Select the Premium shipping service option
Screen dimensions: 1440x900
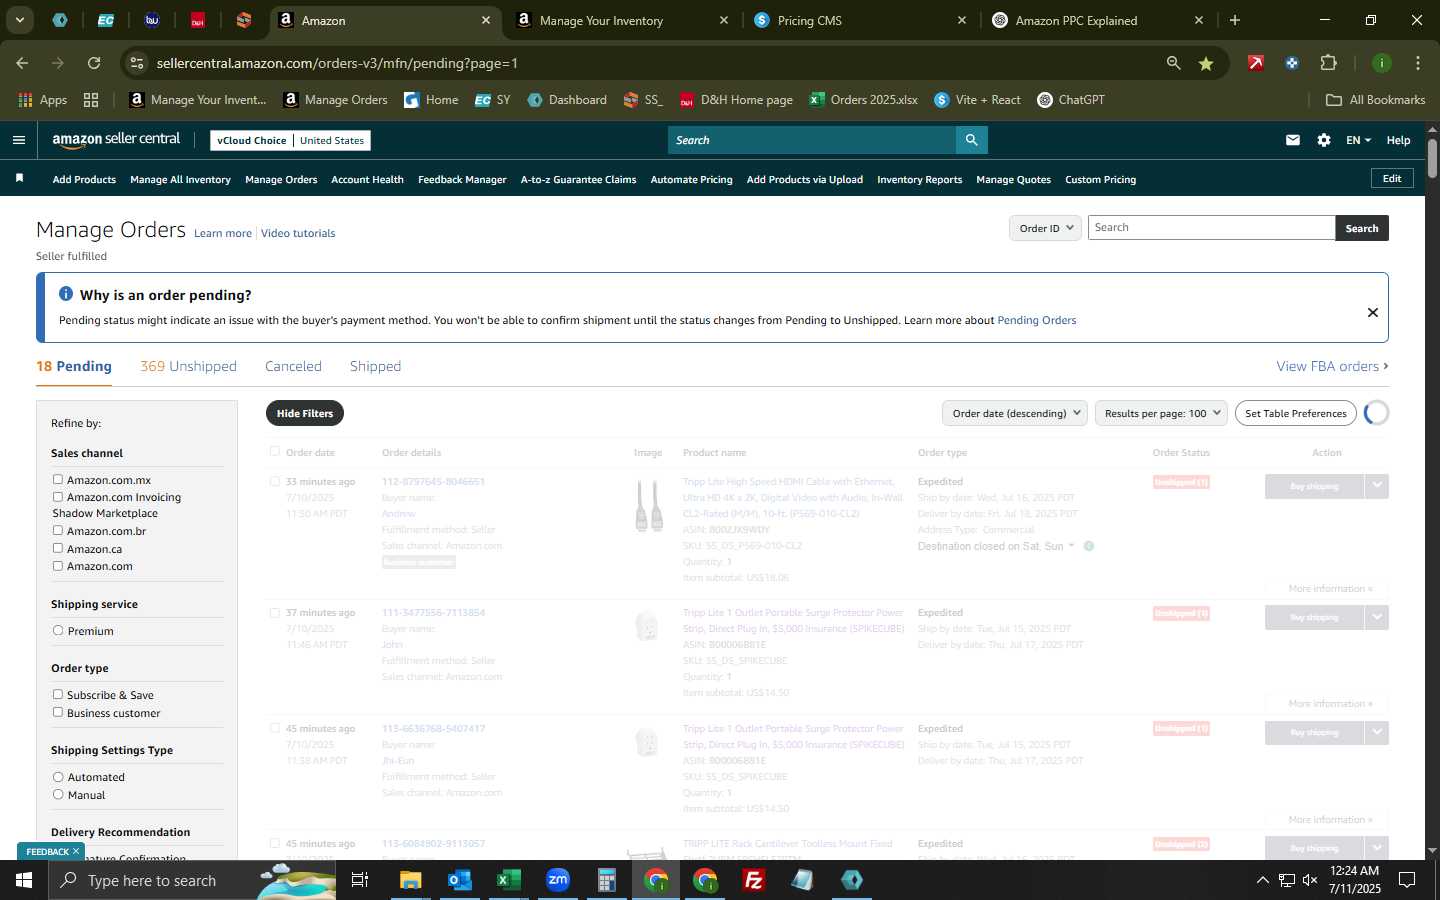click(x=58, y=631)
